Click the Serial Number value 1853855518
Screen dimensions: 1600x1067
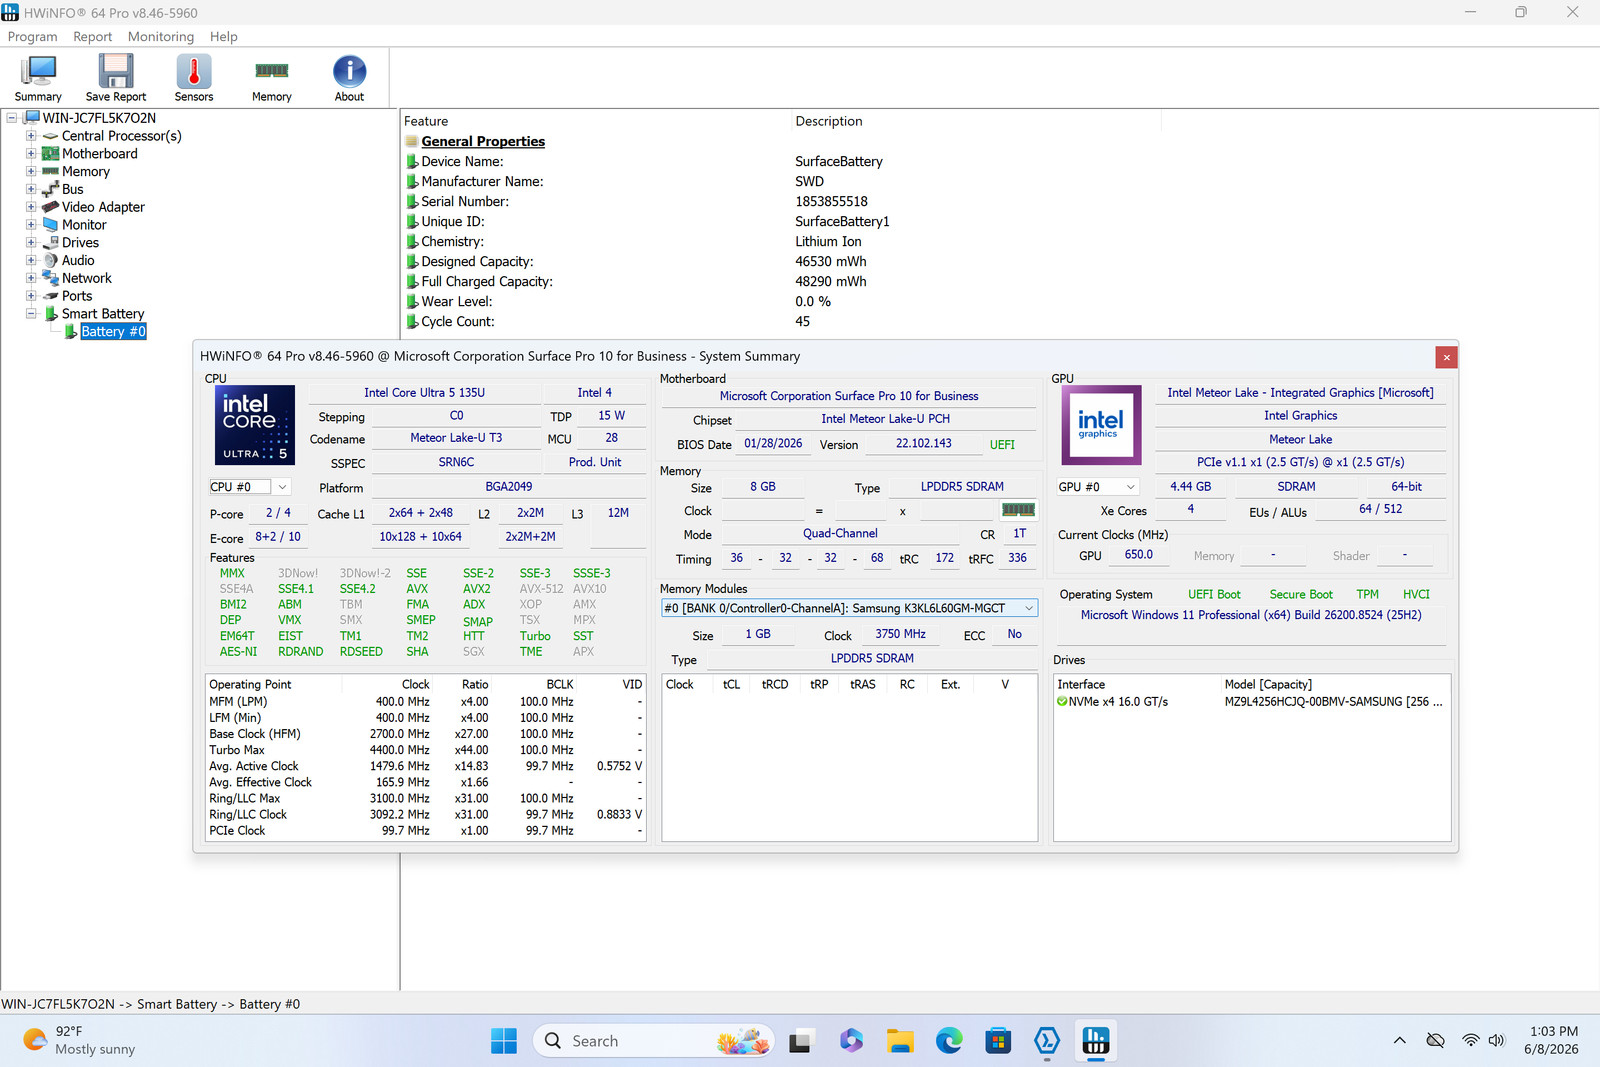(831, 202)
